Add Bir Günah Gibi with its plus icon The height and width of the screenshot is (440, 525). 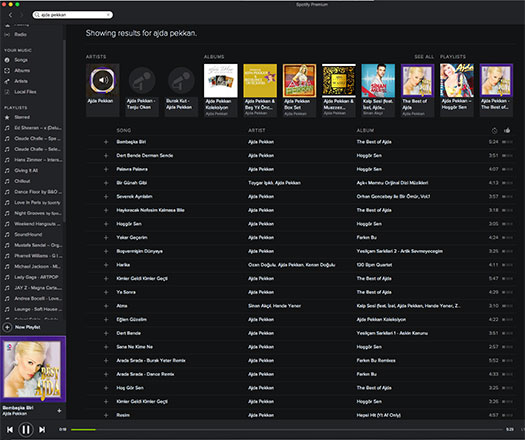point(106,183)
